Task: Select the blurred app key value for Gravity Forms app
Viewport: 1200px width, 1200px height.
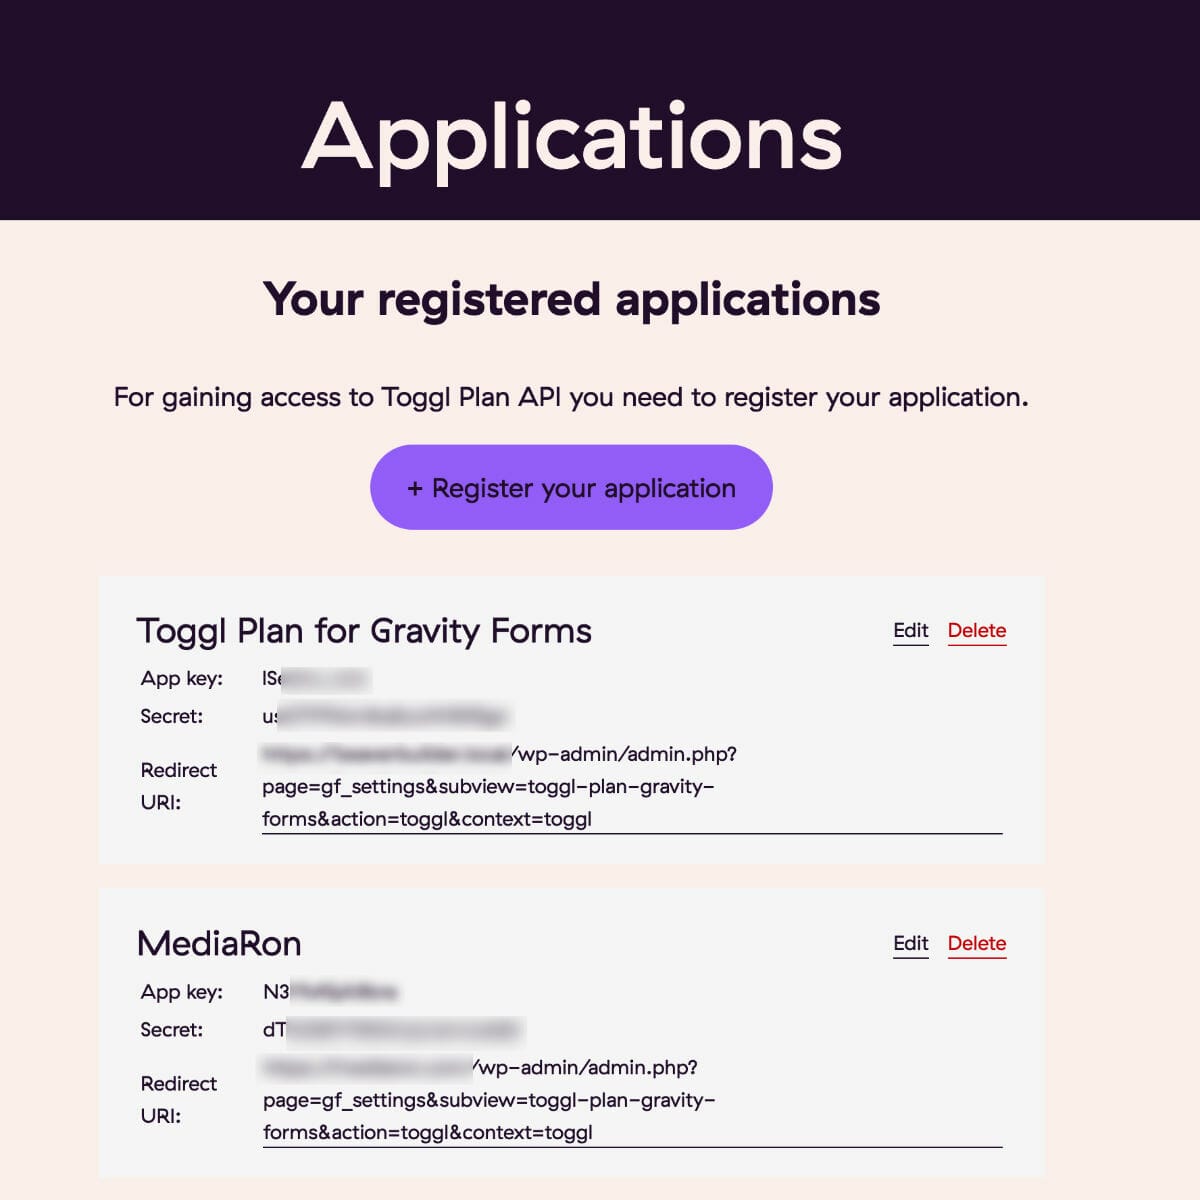Action: (x=316, y=679)
